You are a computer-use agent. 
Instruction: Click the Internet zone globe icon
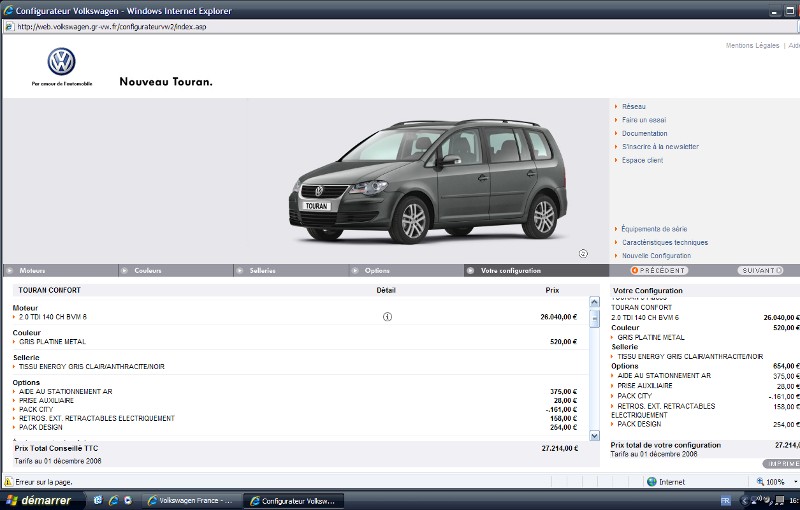click(652, 481)
